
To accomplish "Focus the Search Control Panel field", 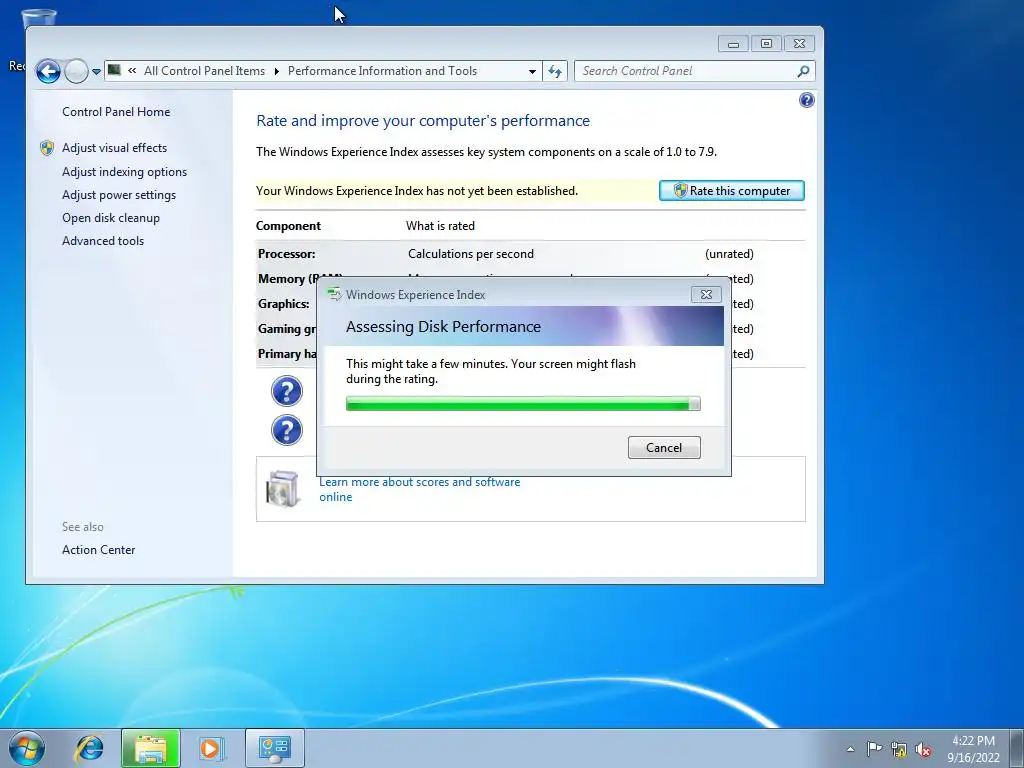I will (x=694, y=71).
